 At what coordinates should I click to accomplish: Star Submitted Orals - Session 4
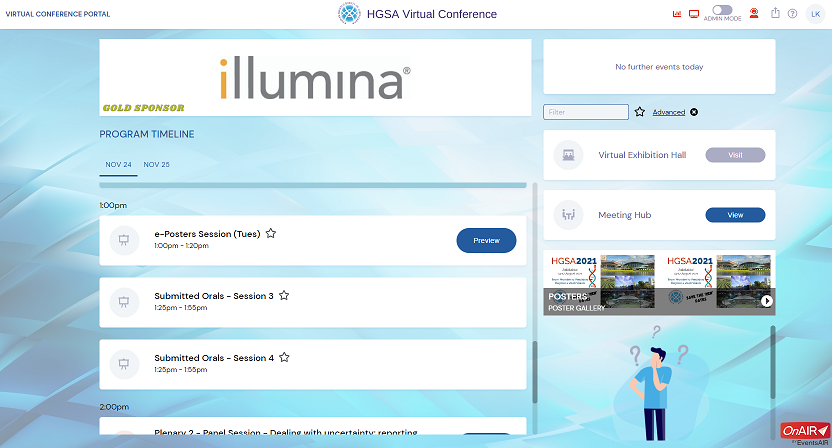pyautogui.click(x=284, y=357)
